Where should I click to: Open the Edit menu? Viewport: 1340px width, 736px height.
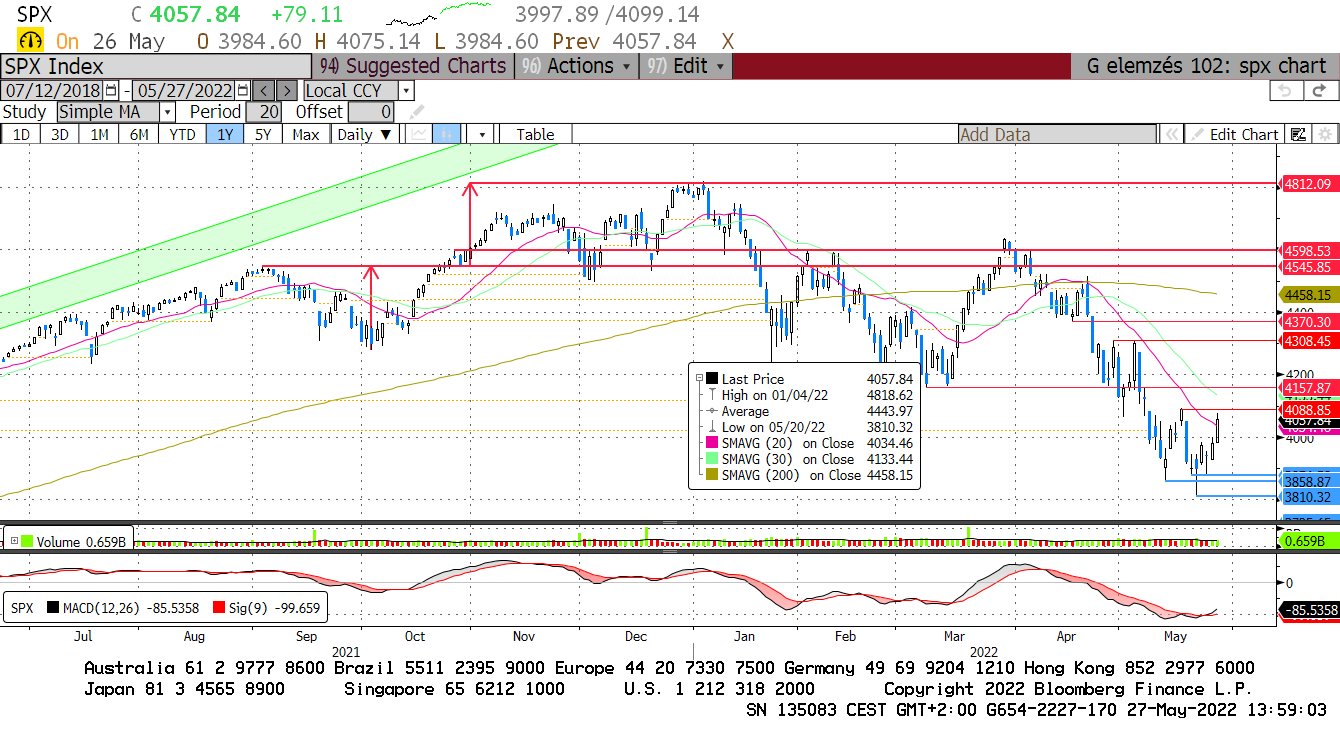click(x=686, y=66)
